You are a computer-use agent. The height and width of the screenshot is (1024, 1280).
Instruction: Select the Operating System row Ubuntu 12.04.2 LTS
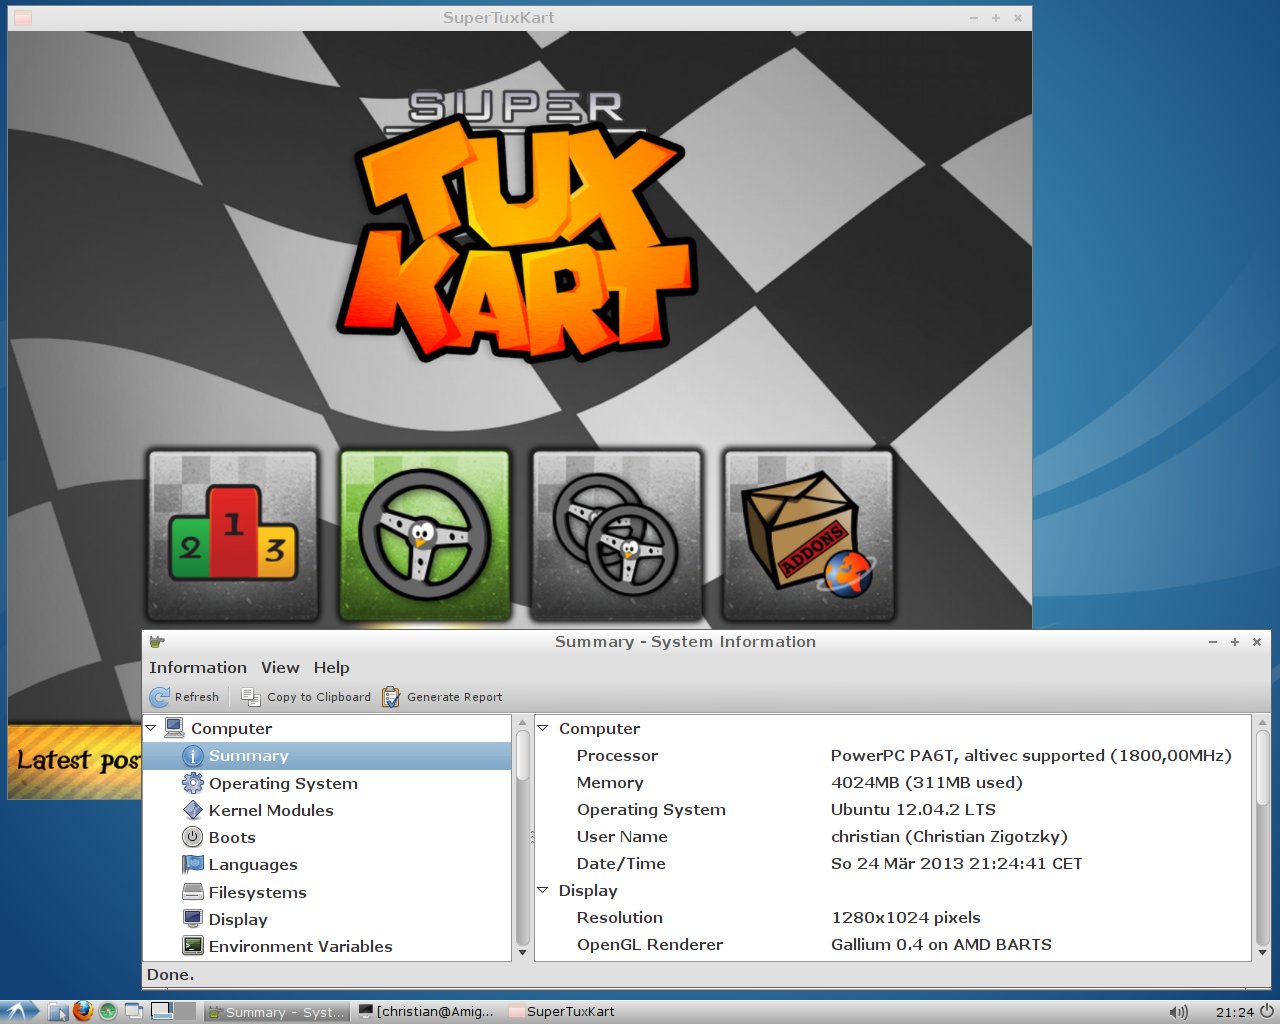click(x=894, y=810)
